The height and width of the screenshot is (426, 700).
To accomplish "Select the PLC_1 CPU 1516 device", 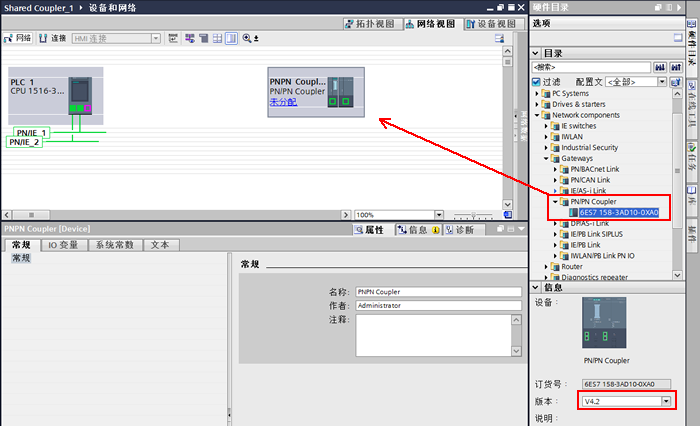I will click(56, 96).
